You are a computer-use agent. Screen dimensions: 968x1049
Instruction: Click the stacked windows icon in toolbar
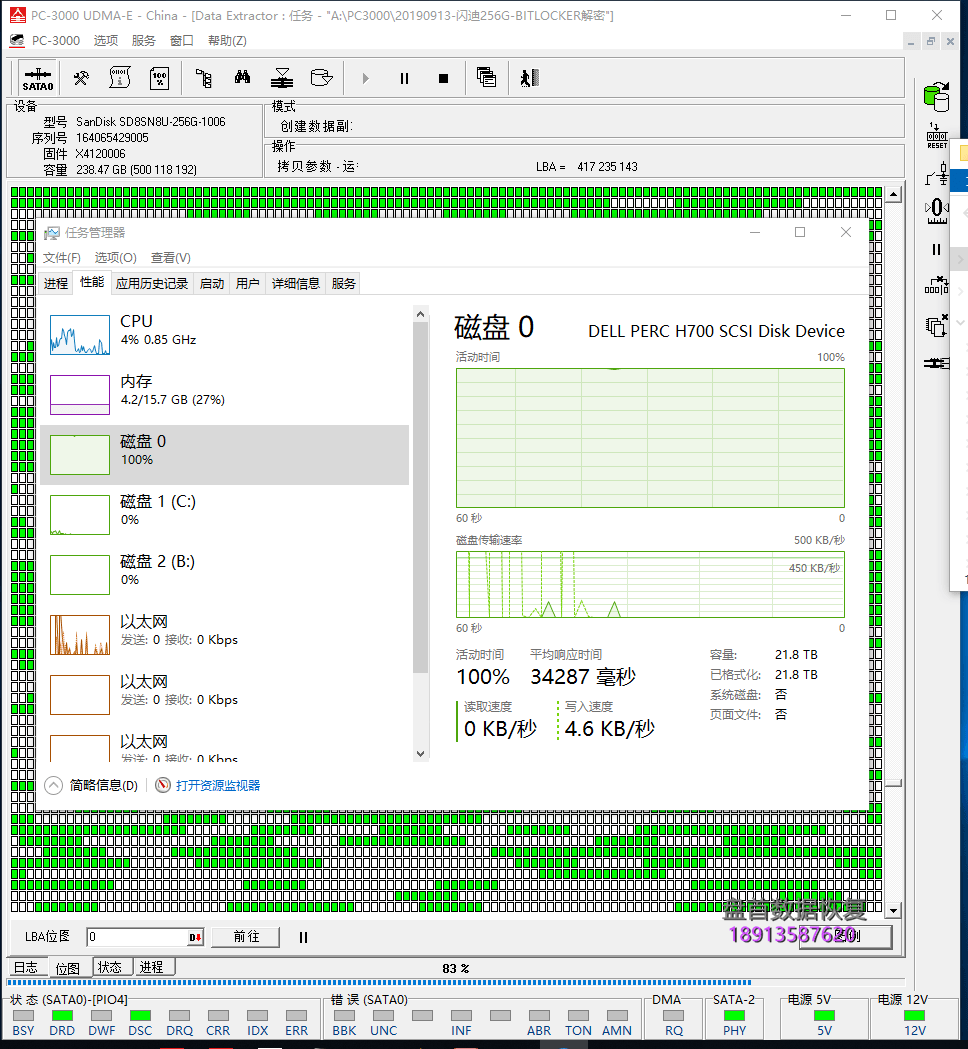click(x=486, y=78)
